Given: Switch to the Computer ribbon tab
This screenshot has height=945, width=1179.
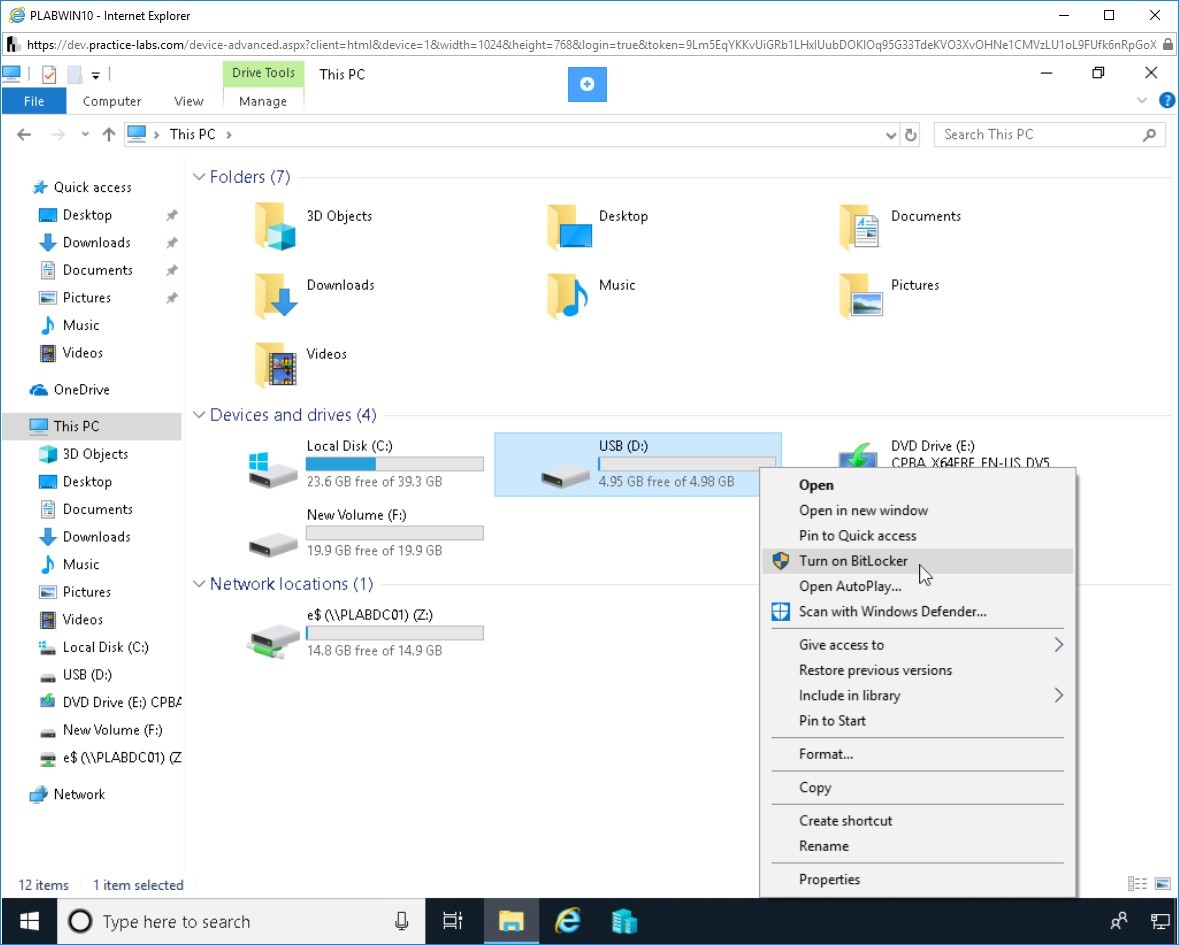Looking at the screenshot, I should tap(111, 101).
